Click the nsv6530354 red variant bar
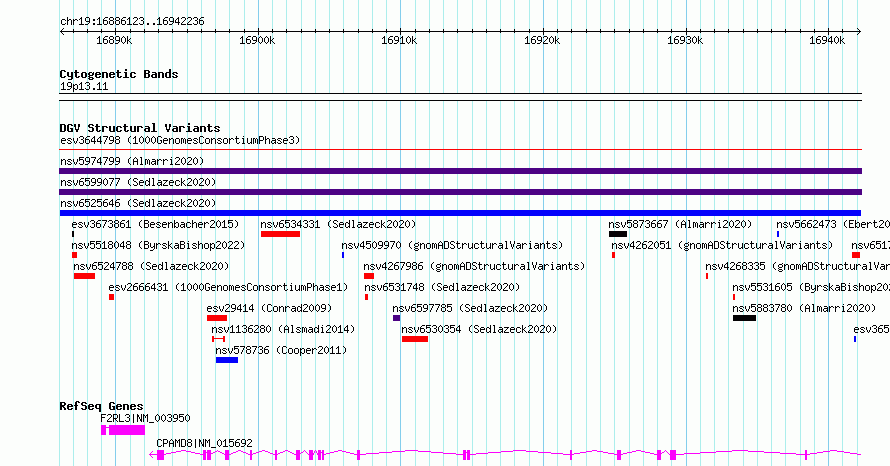The height and width of the screenshot is (466, 890). pos(415,339)
